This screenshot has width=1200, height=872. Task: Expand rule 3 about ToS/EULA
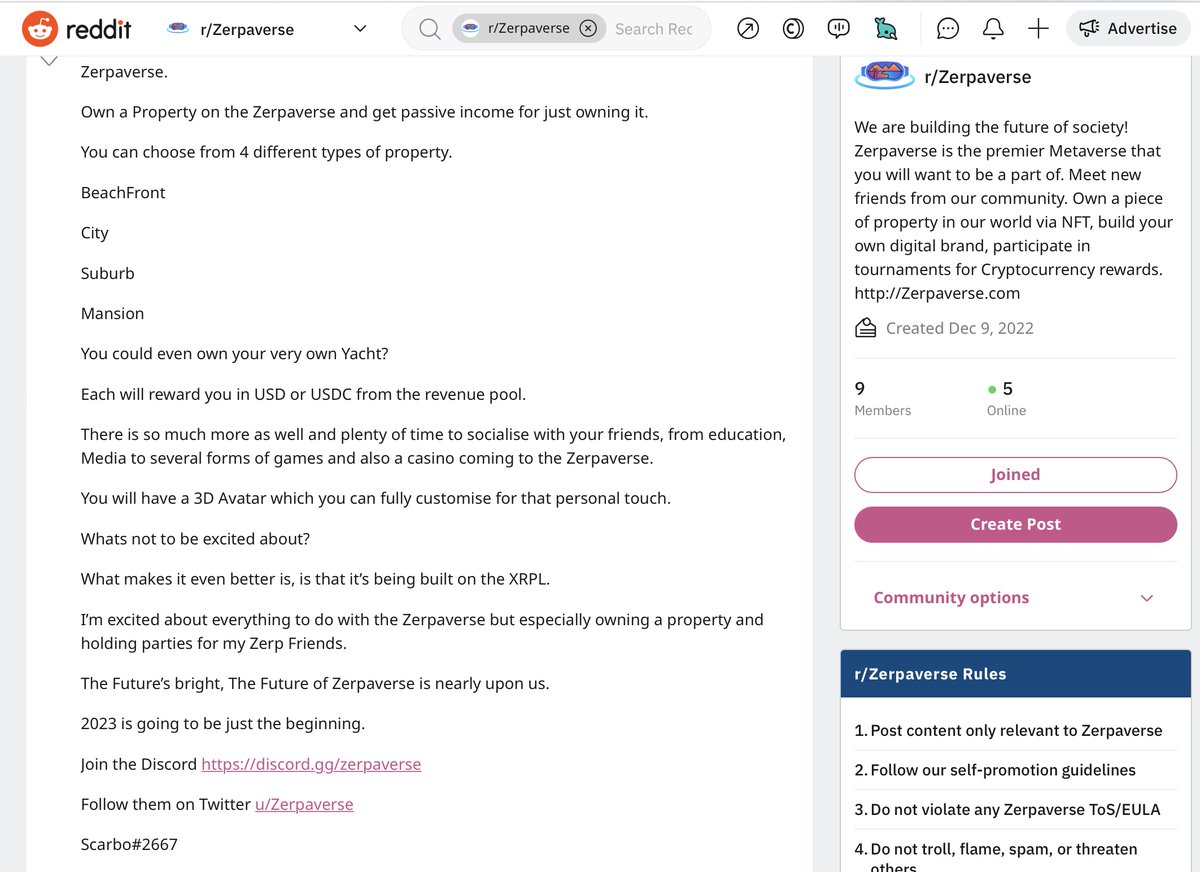coord(1015,810)
